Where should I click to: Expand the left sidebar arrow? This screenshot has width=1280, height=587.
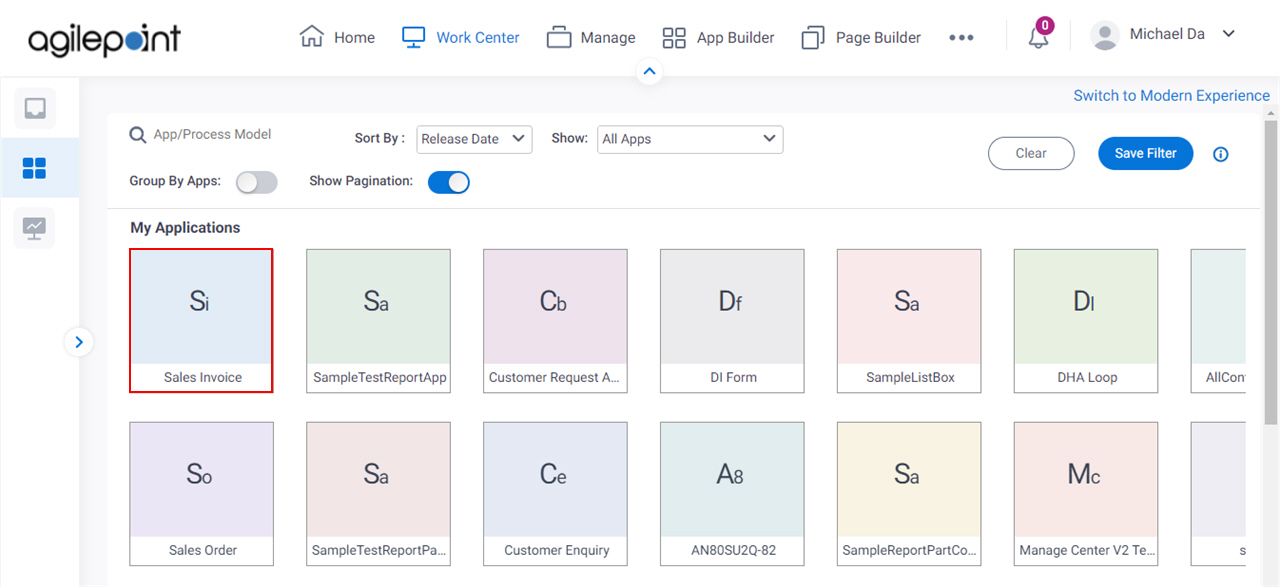pyautogui.click(x=79, y=342)
